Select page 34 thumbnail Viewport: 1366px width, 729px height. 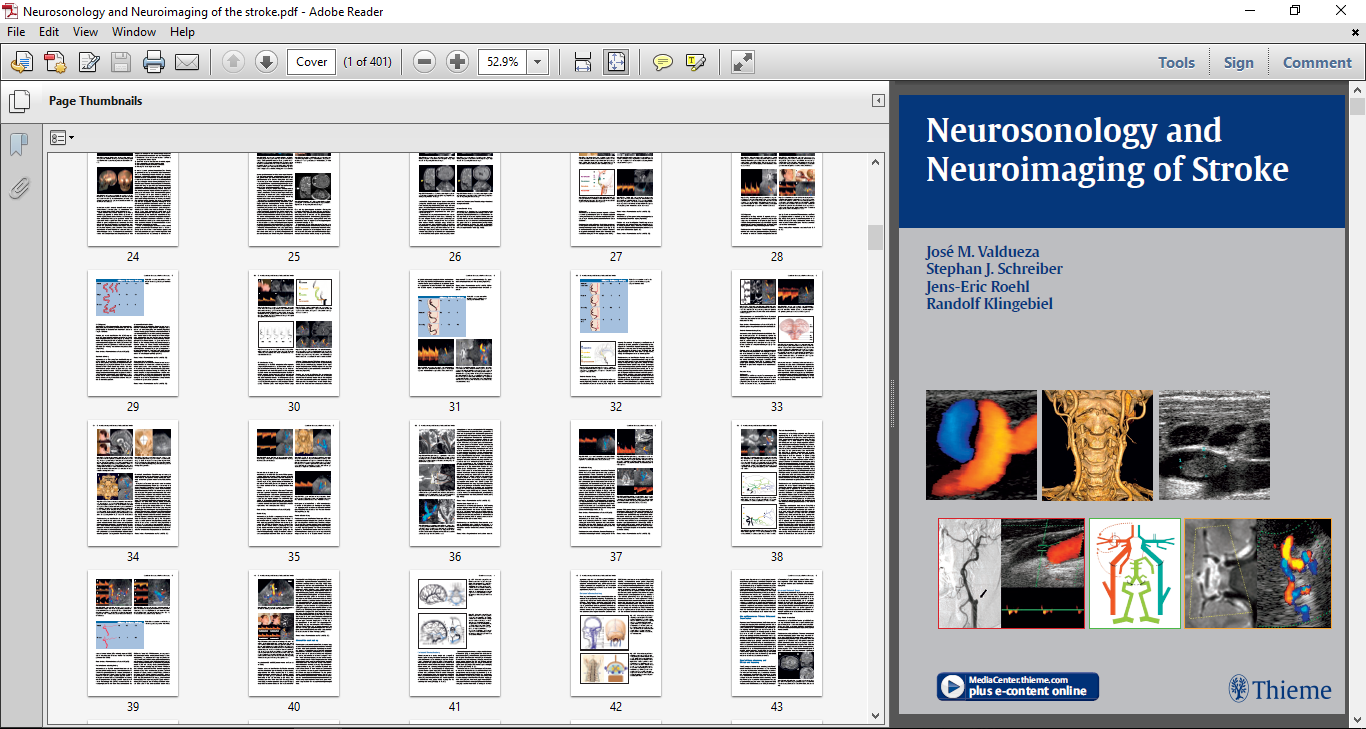[133, 483]
